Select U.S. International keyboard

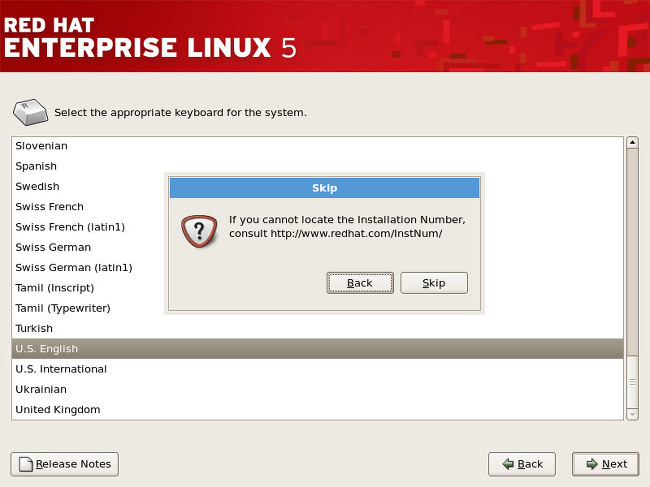tap(317, 369)
